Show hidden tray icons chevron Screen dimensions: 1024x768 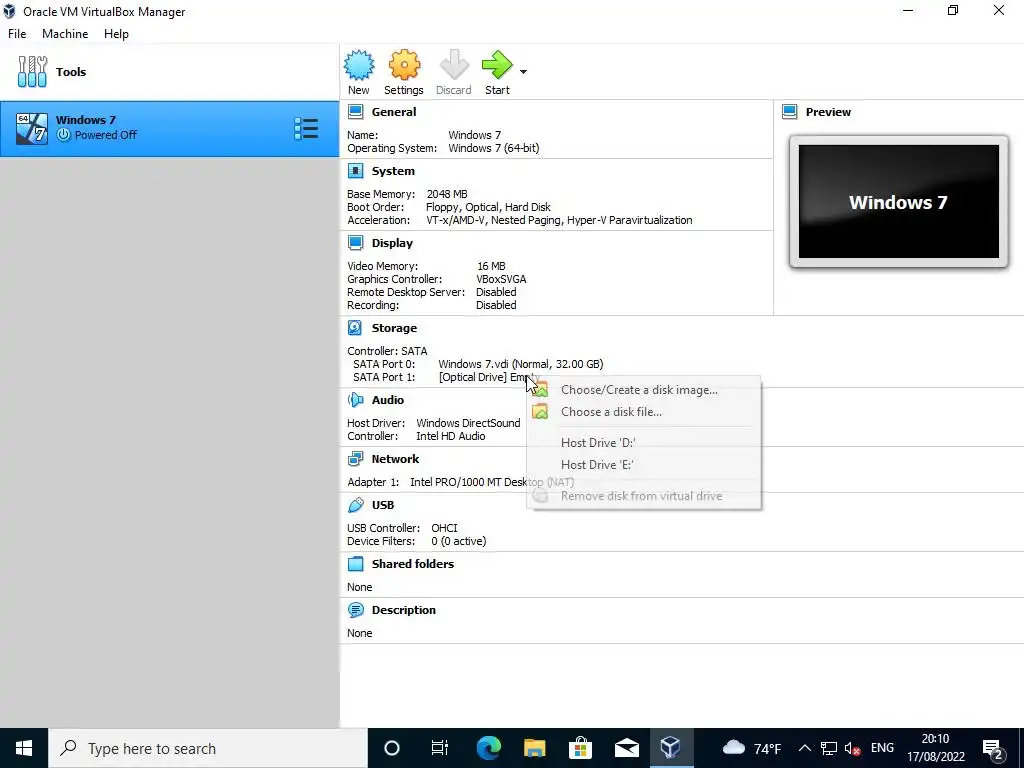(805, 748)
